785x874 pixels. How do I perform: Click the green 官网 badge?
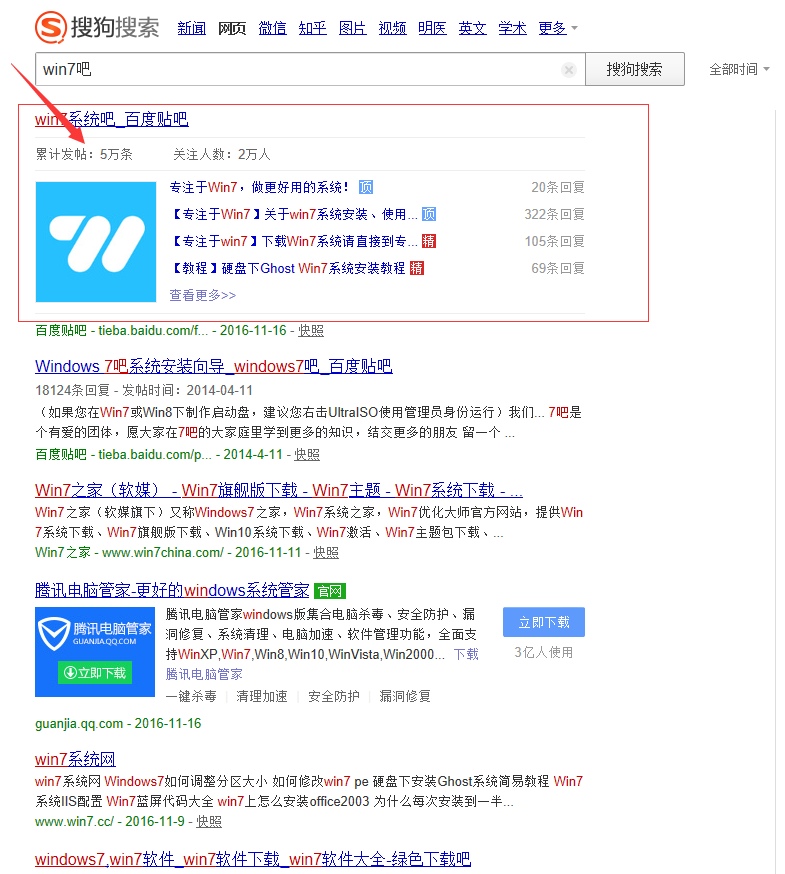(x=330, y=591)
